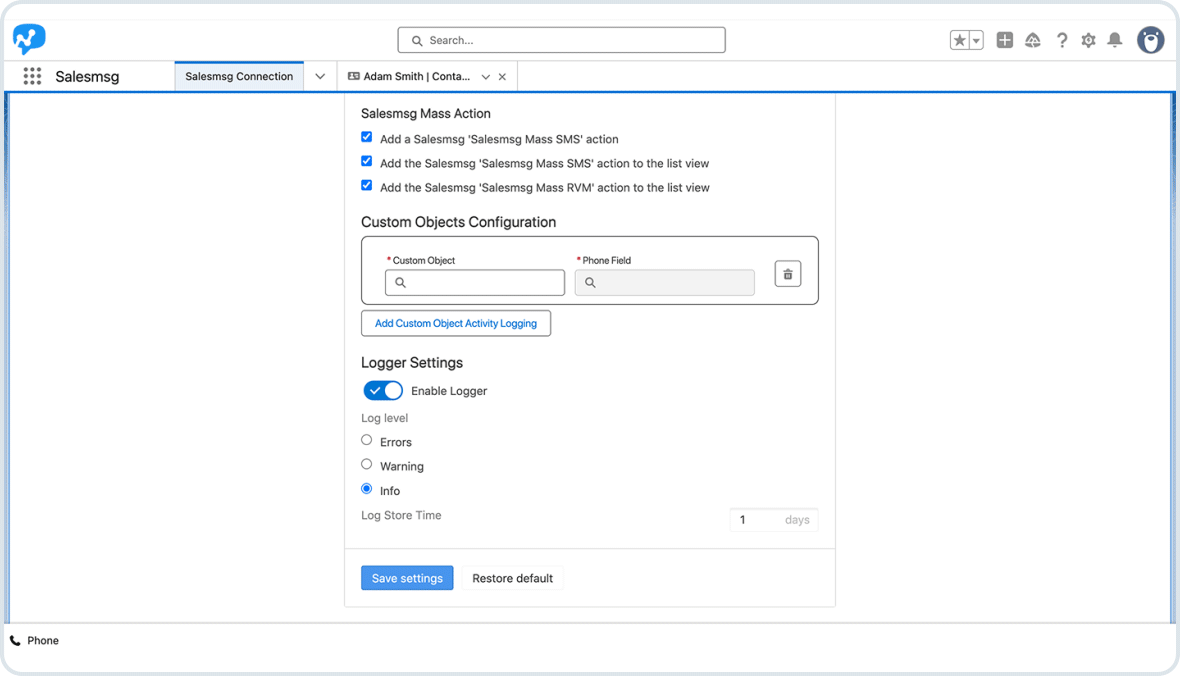Uncheck the 'Salesmsg Mass SMS' action checkbox
This screenshot has height=676, width=1180.
(366, 137)
